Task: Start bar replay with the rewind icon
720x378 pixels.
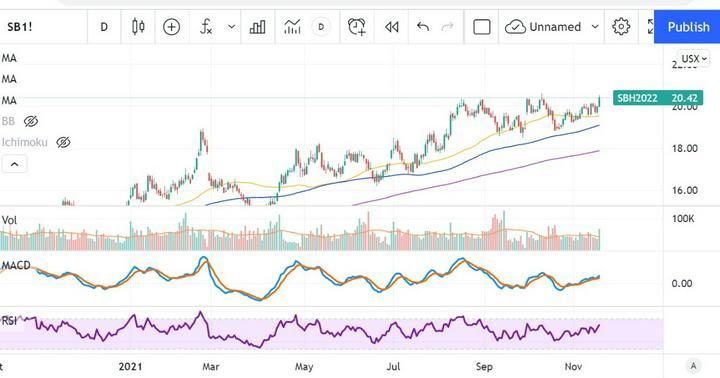Action: click(391, 27)
